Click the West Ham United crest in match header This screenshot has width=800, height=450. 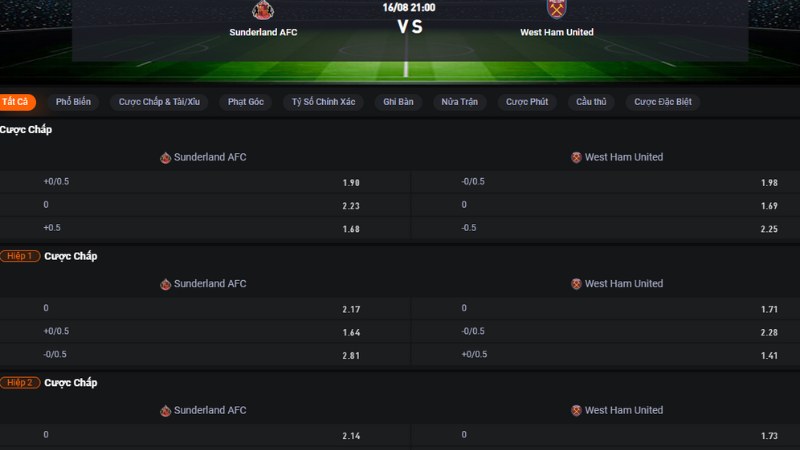pyautogui.click(x=556, y=10)
